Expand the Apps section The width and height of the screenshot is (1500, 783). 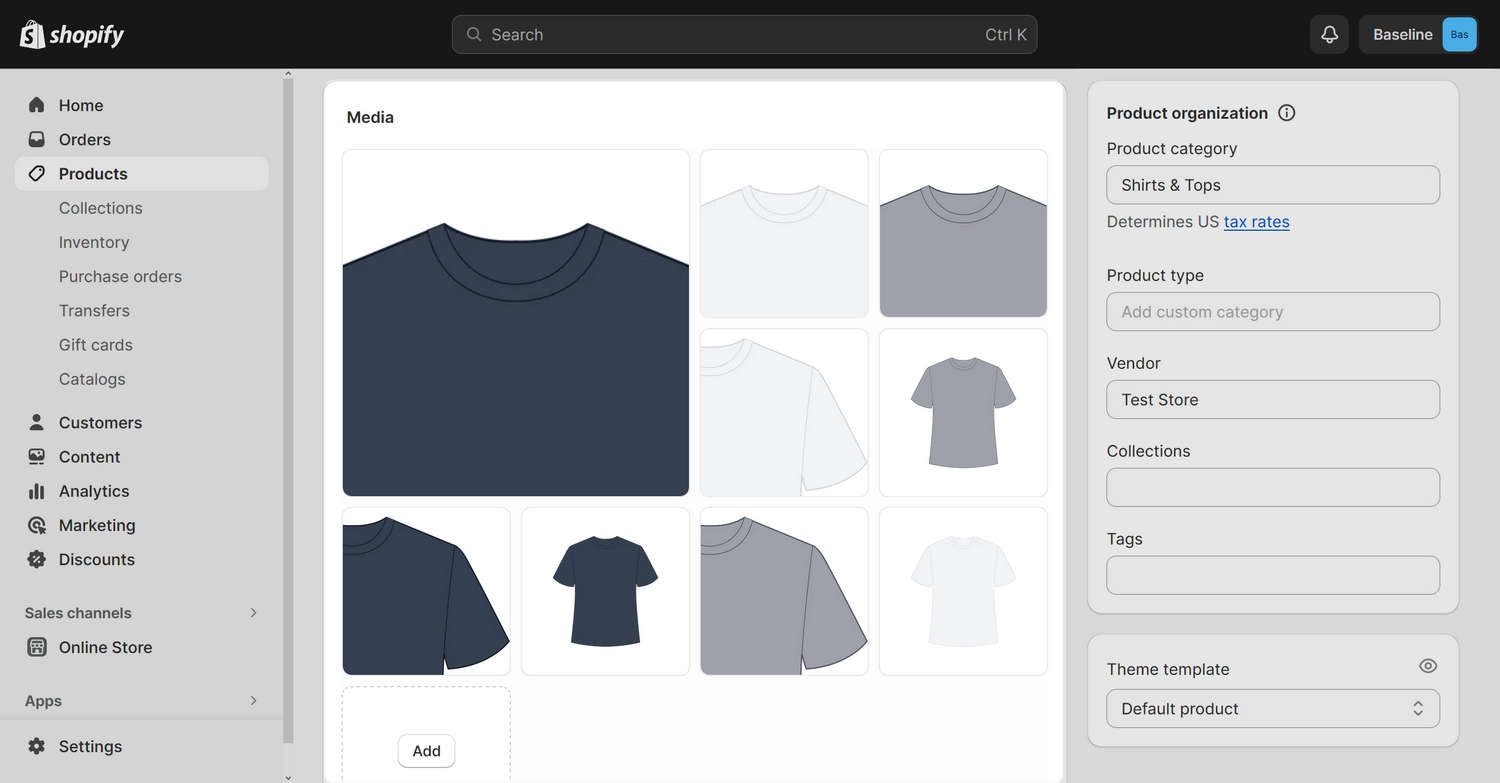point(253,701)
